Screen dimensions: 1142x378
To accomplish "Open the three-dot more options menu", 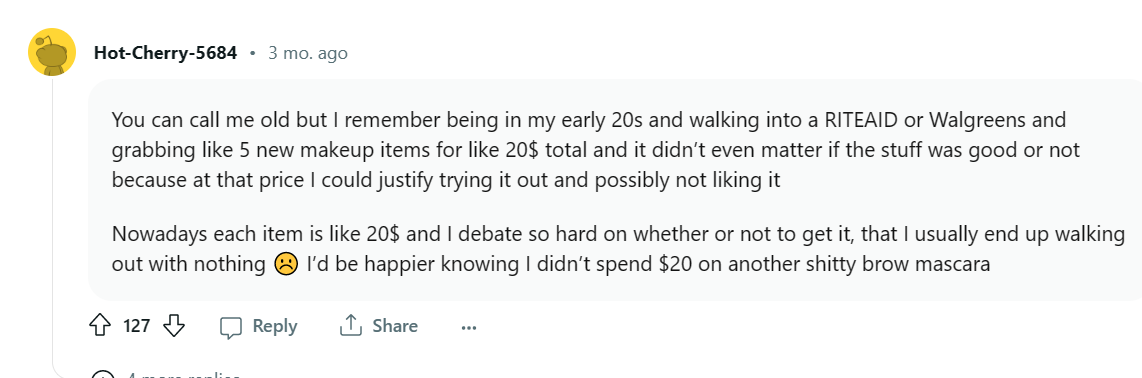I will 468,328.
